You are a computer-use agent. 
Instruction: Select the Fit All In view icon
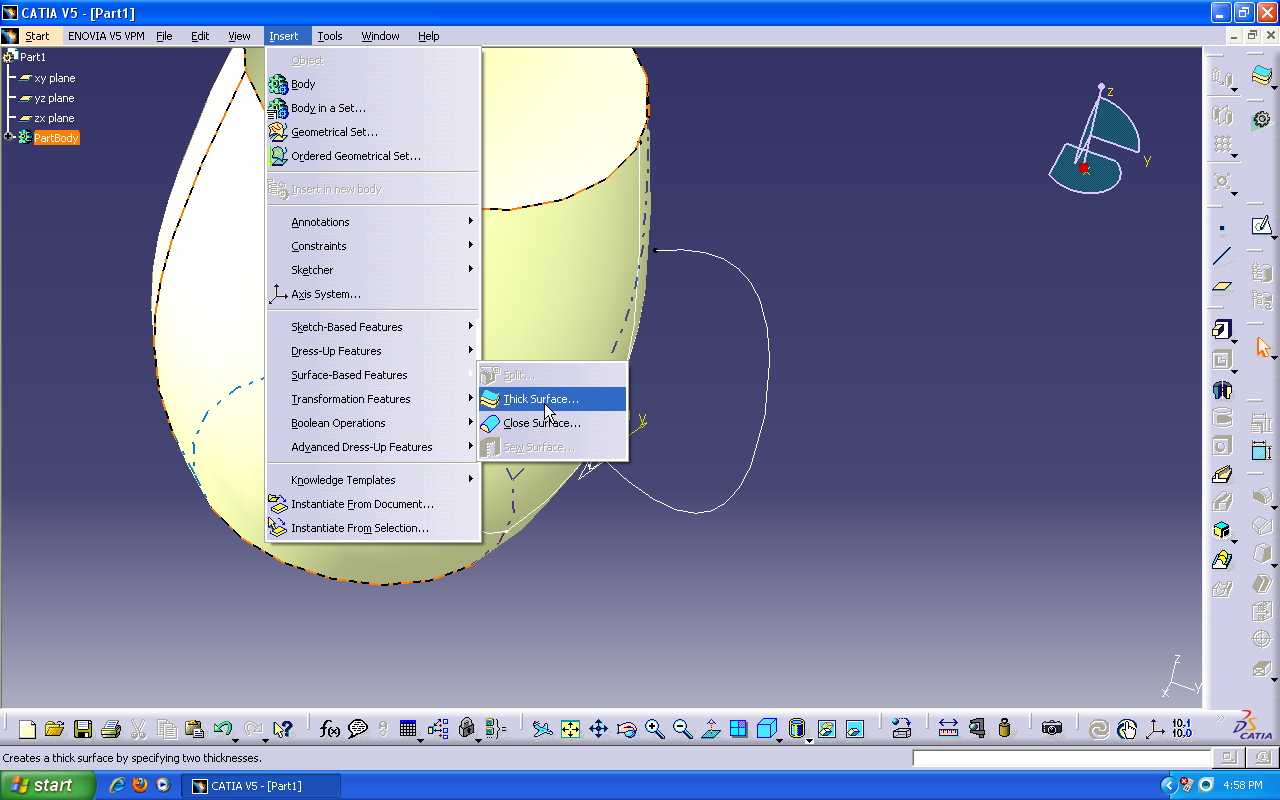570,729
